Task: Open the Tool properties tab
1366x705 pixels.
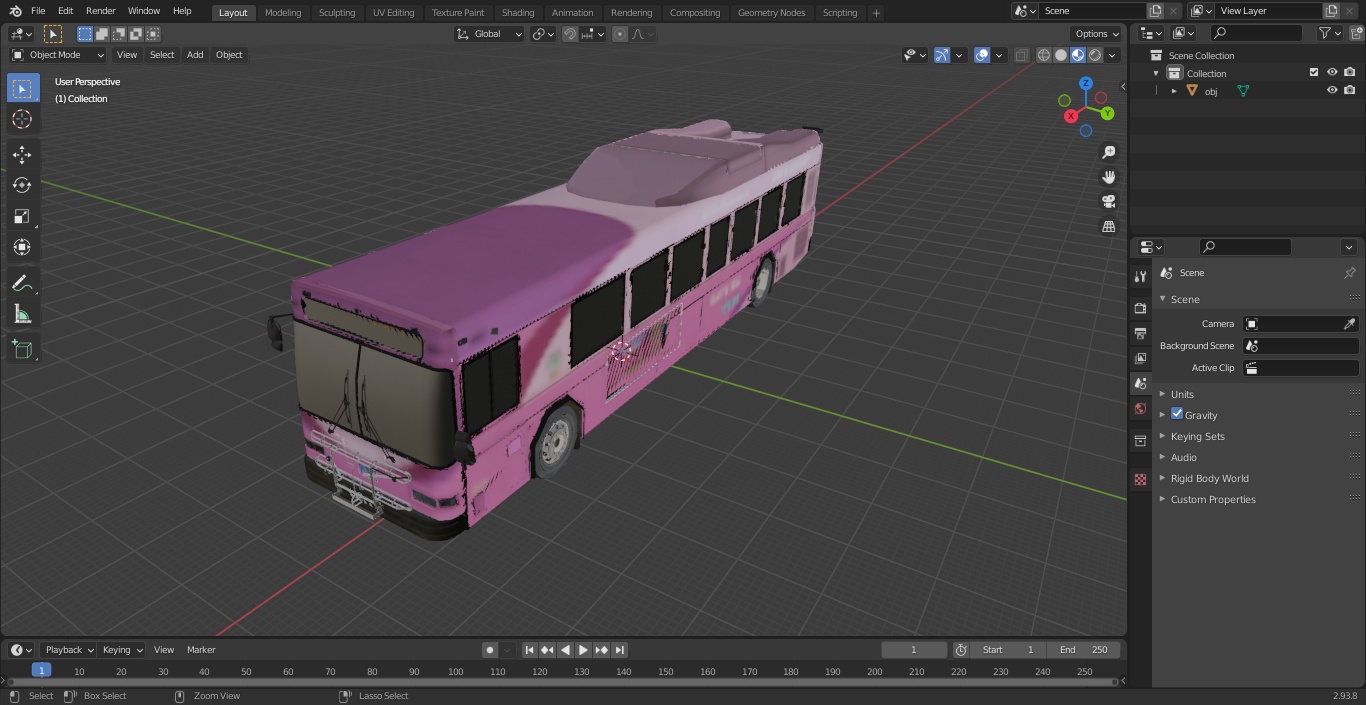Action: 1140,277
